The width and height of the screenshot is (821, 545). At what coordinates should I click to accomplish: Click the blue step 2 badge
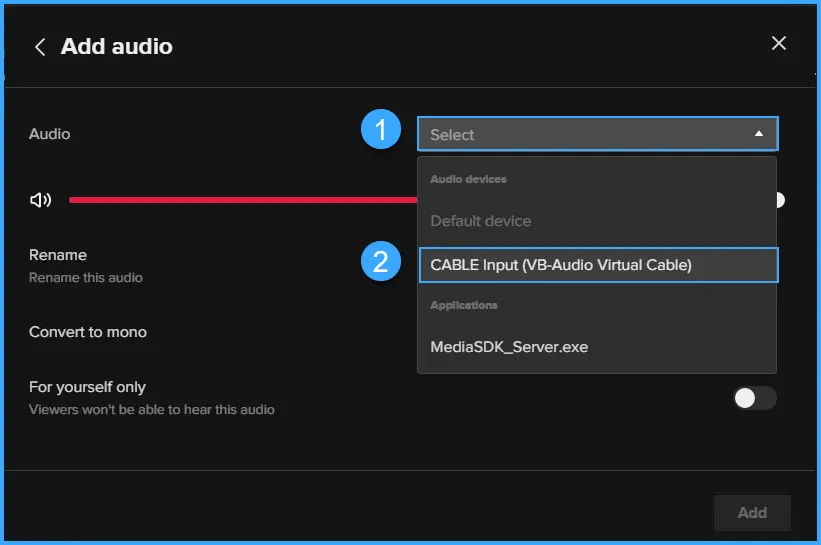pos(380,263)
